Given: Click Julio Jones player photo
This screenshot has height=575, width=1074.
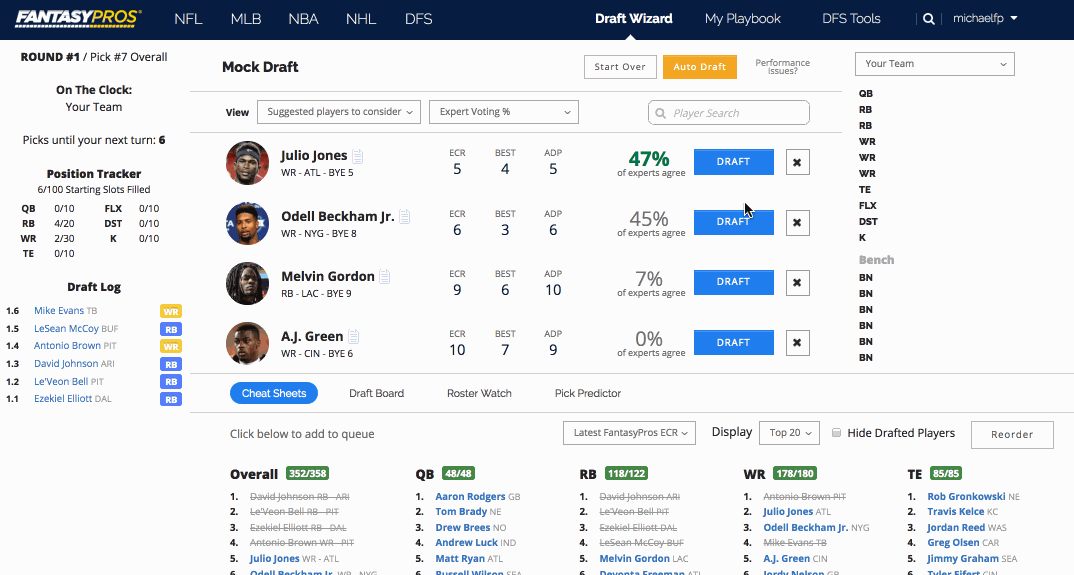Looking at the screenshot, I should click(x=248, y=163).
